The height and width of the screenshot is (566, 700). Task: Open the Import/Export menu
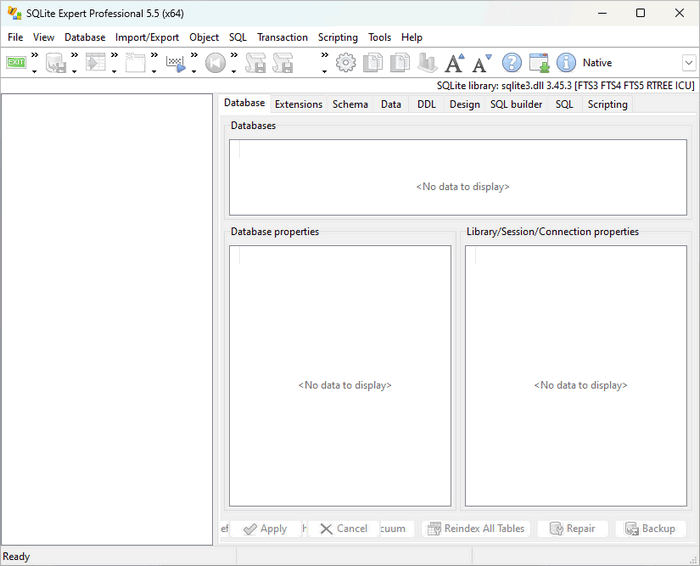147,37
